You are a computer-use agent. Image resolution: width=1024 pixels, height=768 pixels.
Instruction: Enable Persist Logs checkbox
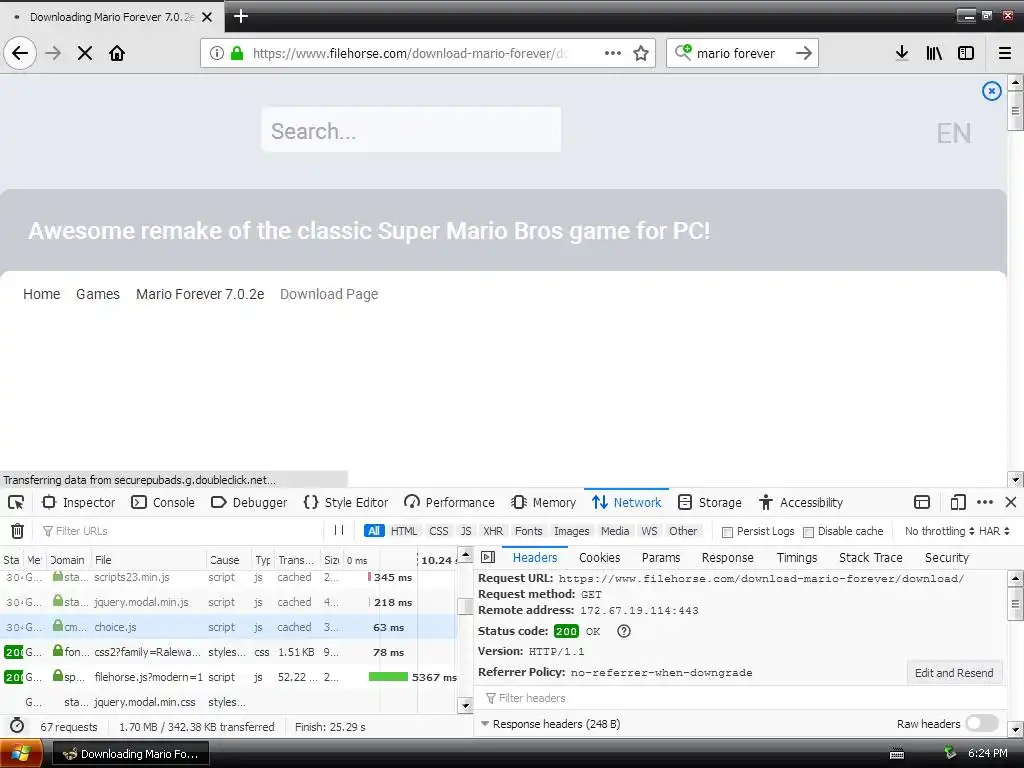point(727,532)
